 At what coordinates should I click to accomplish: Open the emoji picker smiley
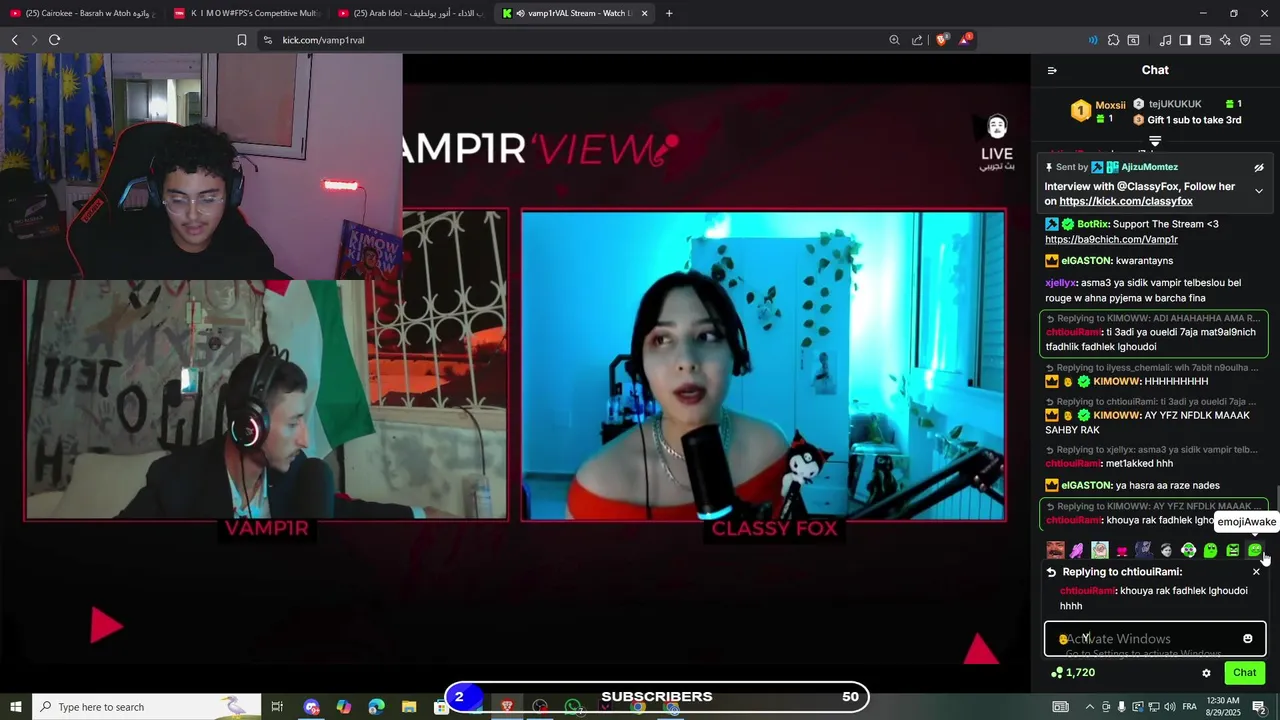[1247, 639]
